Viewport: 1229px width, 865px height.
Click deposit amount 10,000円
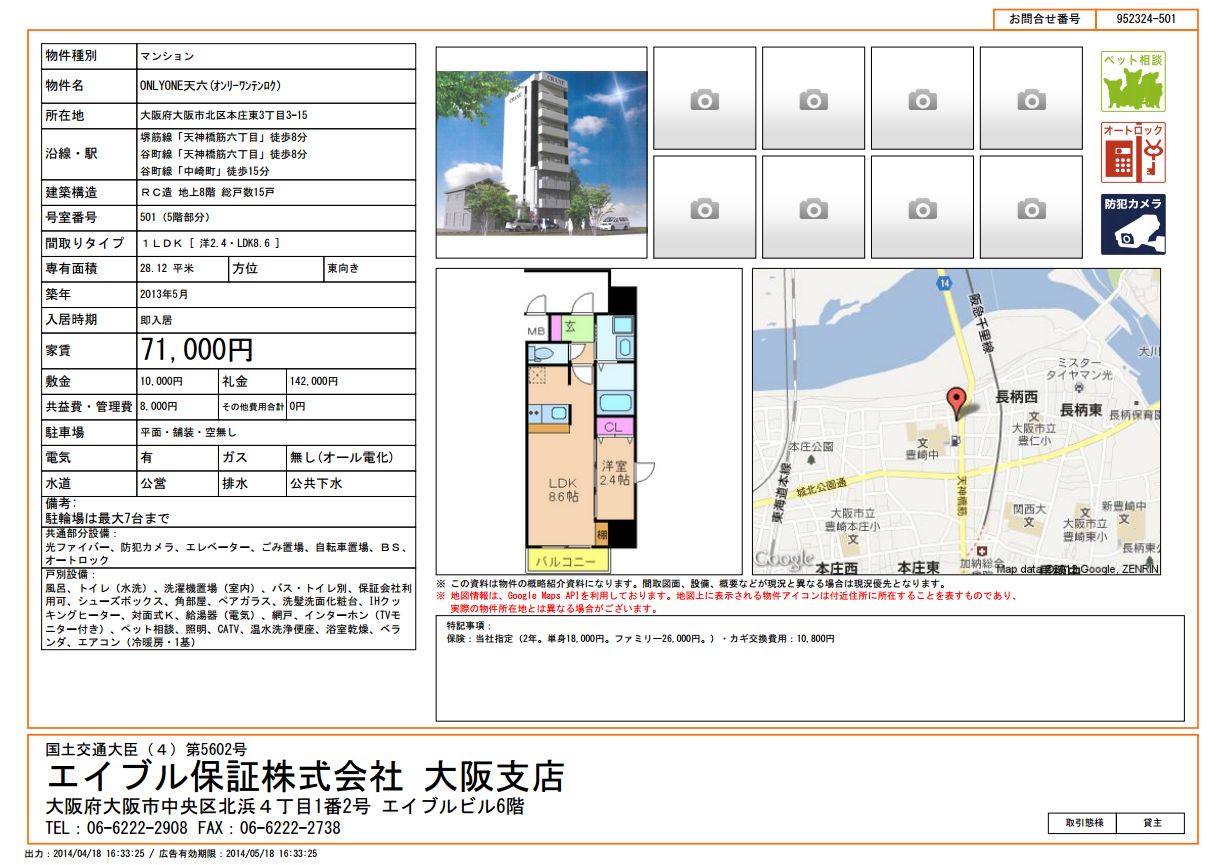coord(161,382)
